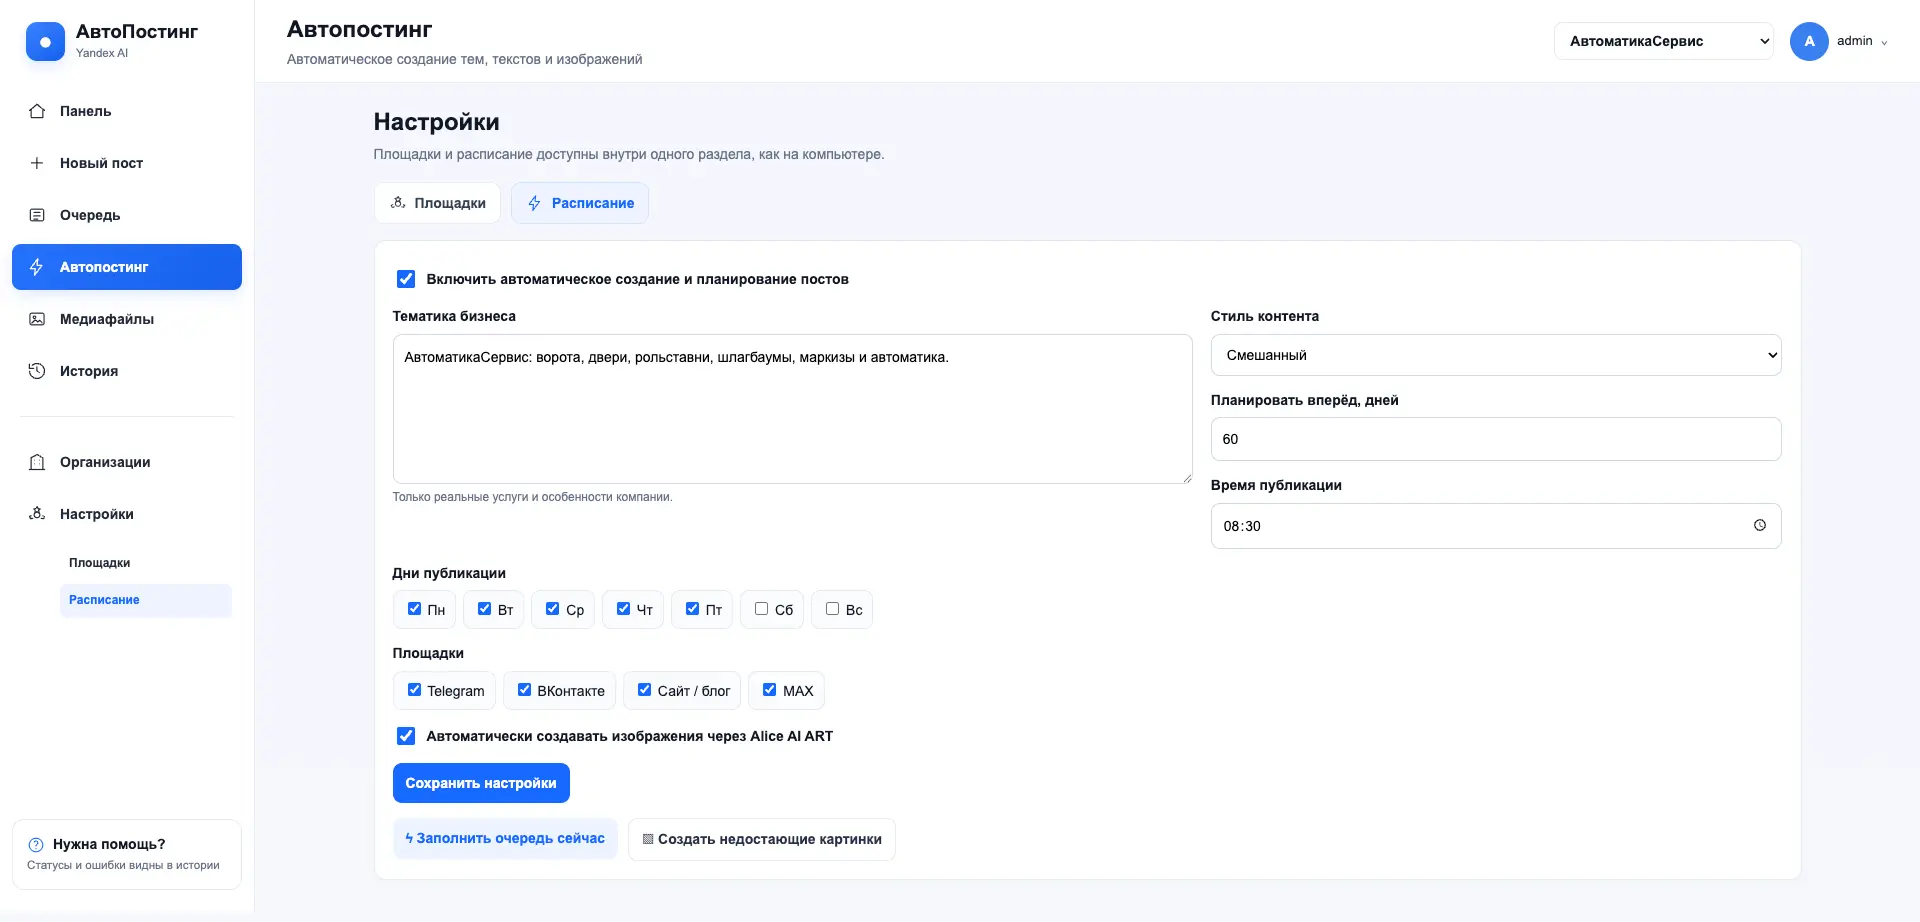Open the Нужна помощь? help card

(x=127, y=854)
